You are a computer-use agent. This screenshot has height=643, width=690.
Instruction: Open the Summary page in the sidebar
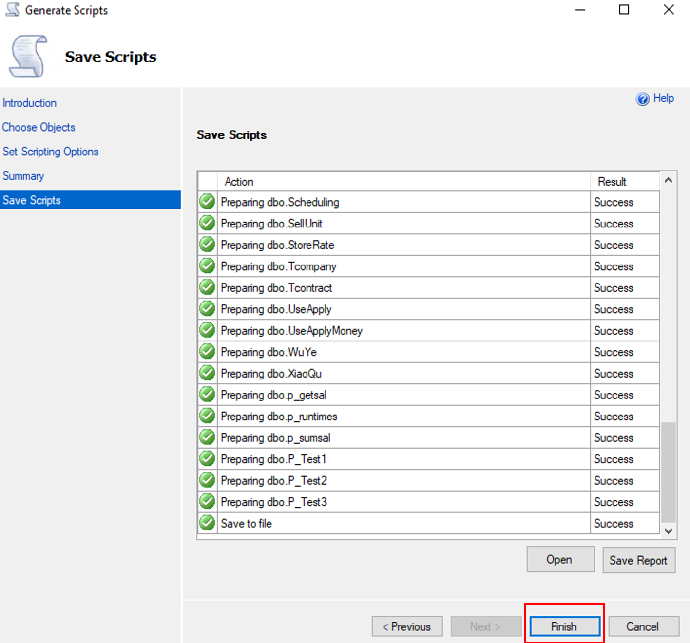23,176
